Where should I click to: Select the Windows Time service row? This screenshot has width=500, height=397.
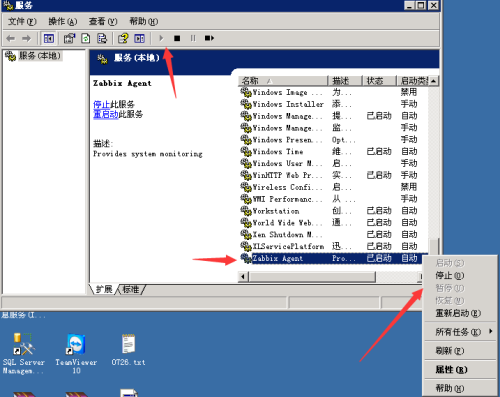(333, 151)
